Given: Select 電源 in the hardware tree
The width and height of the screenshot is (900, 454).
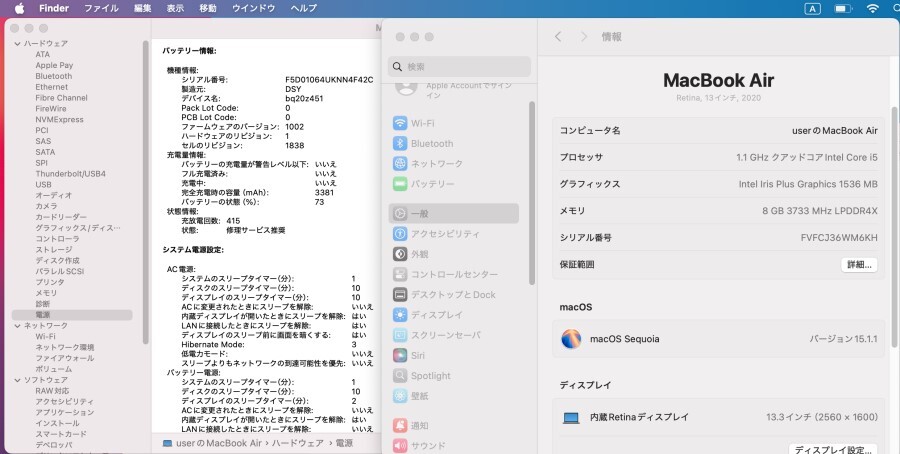Looking at the screenshot, I should point(72,315).
